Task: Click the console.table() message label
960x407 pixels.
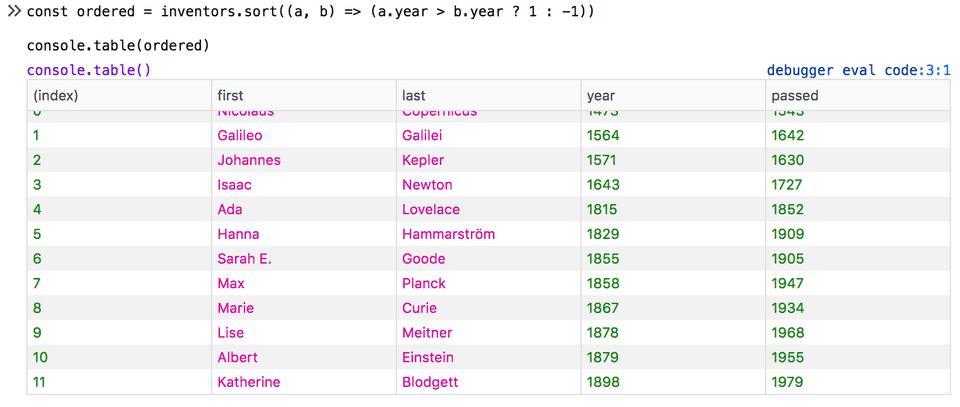Action: pos(89,70)
